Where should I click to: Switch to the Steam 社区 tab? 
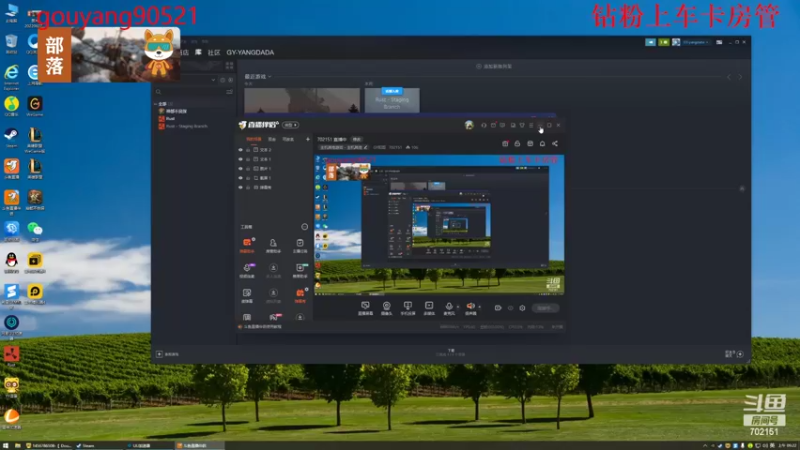coord(214,53)
